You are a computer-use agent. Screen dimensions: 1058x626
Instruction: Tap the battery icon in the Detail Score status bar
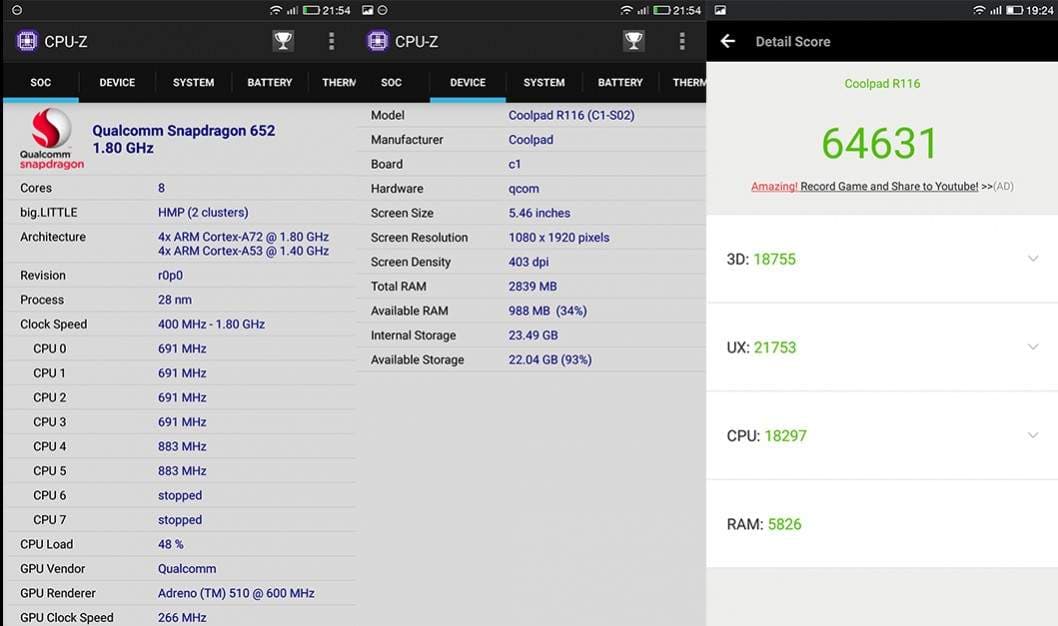1014,10
